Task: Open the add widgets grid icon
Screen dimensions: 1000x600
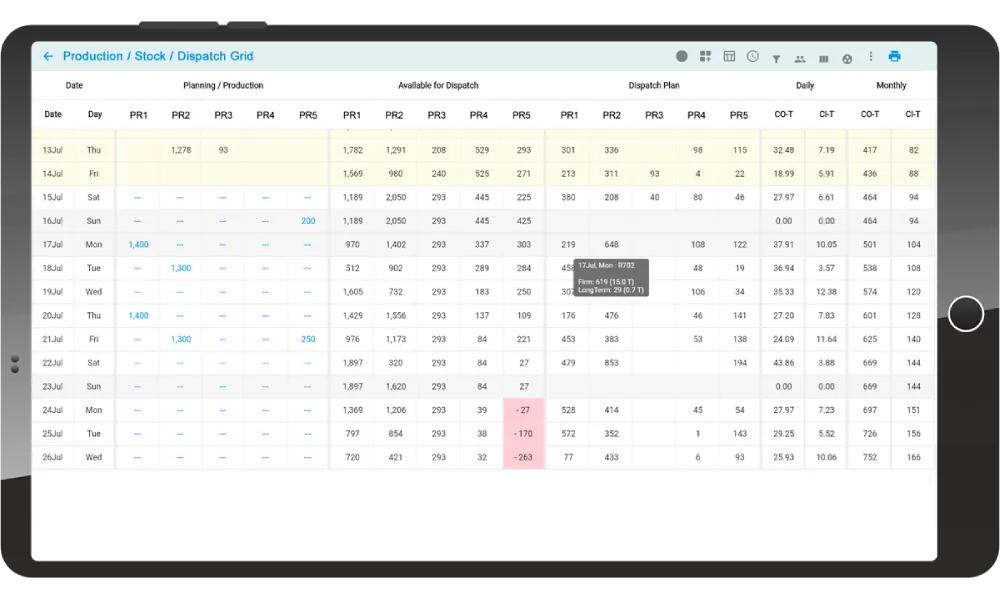Action: pyautogui.click(x=705, y=57)
